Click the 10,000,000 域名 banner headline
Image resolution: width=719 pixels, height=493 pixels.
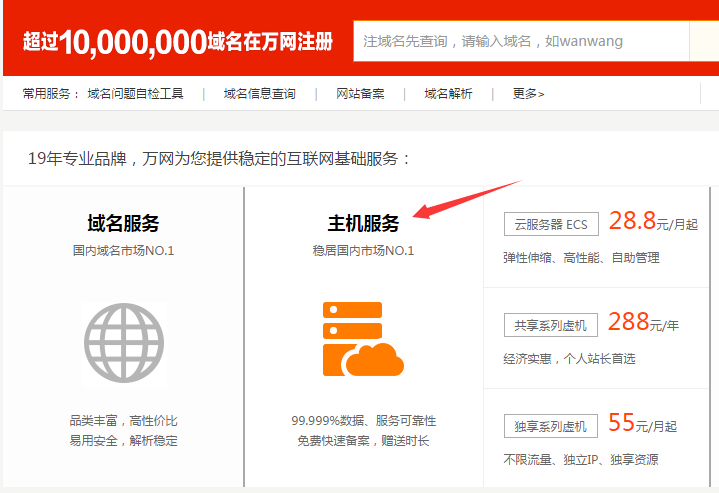178,42
